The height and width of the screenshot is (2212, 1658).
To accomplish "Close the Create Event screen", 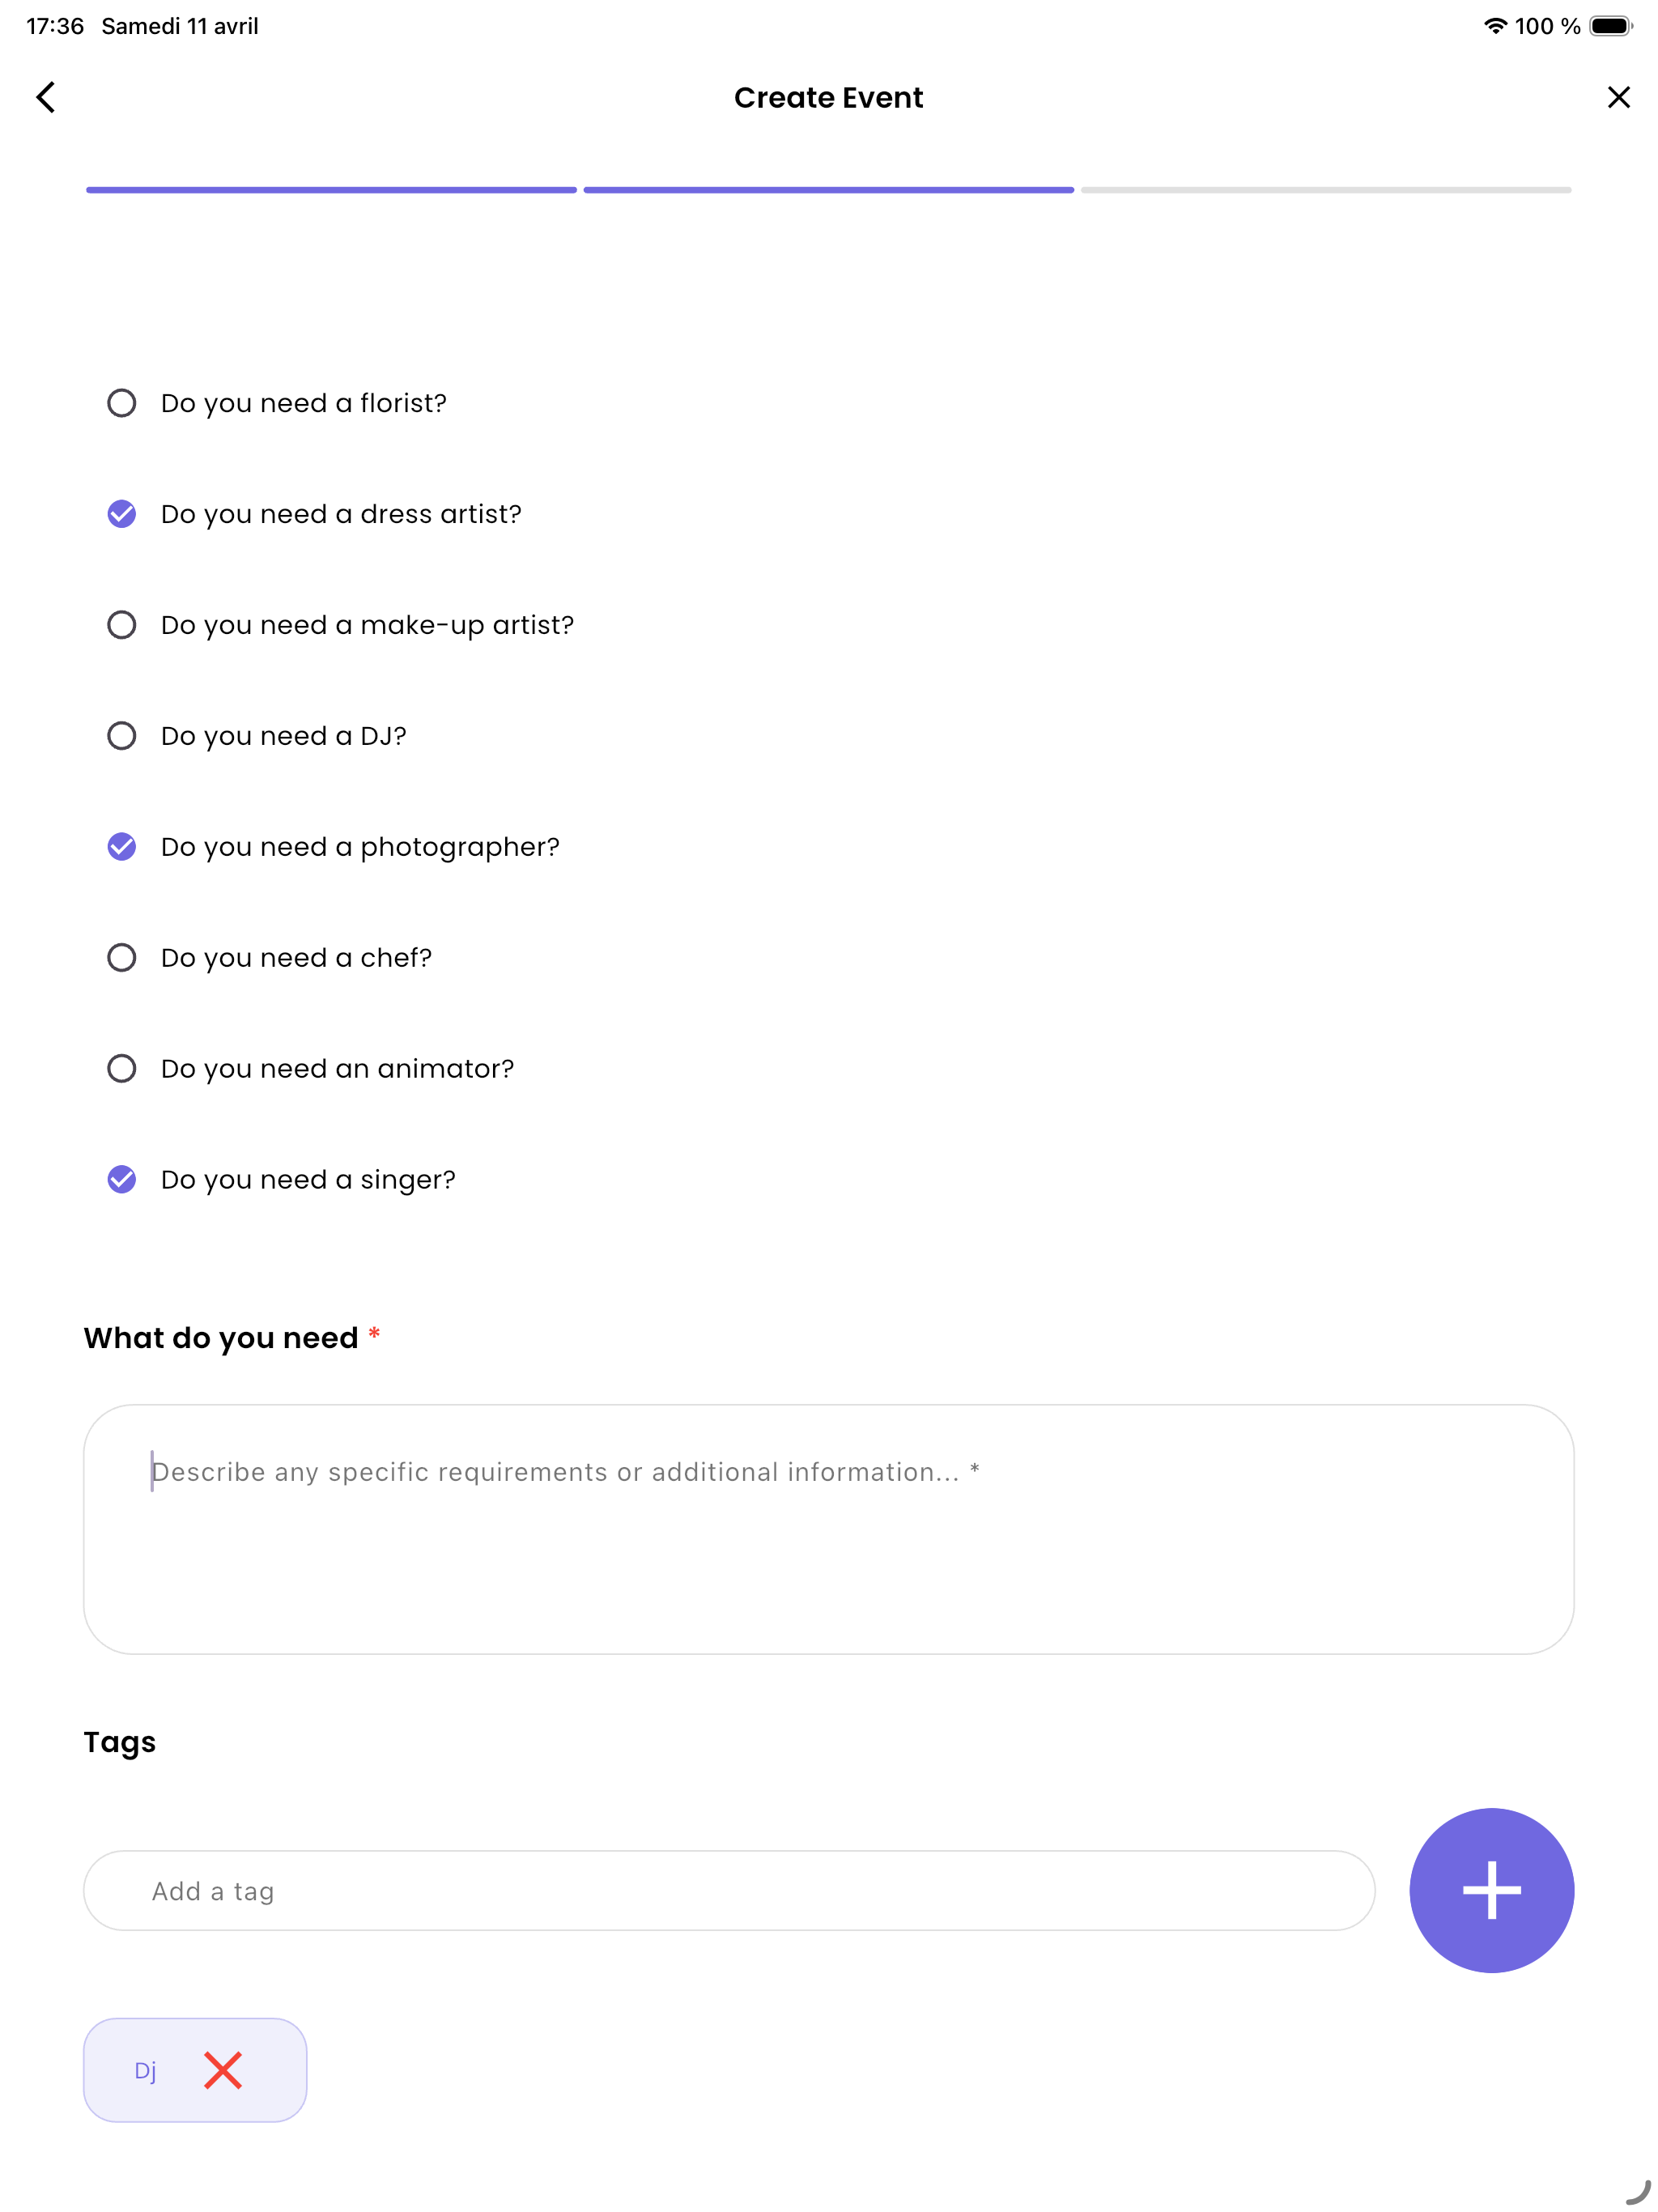I will tap(1618, 97).
